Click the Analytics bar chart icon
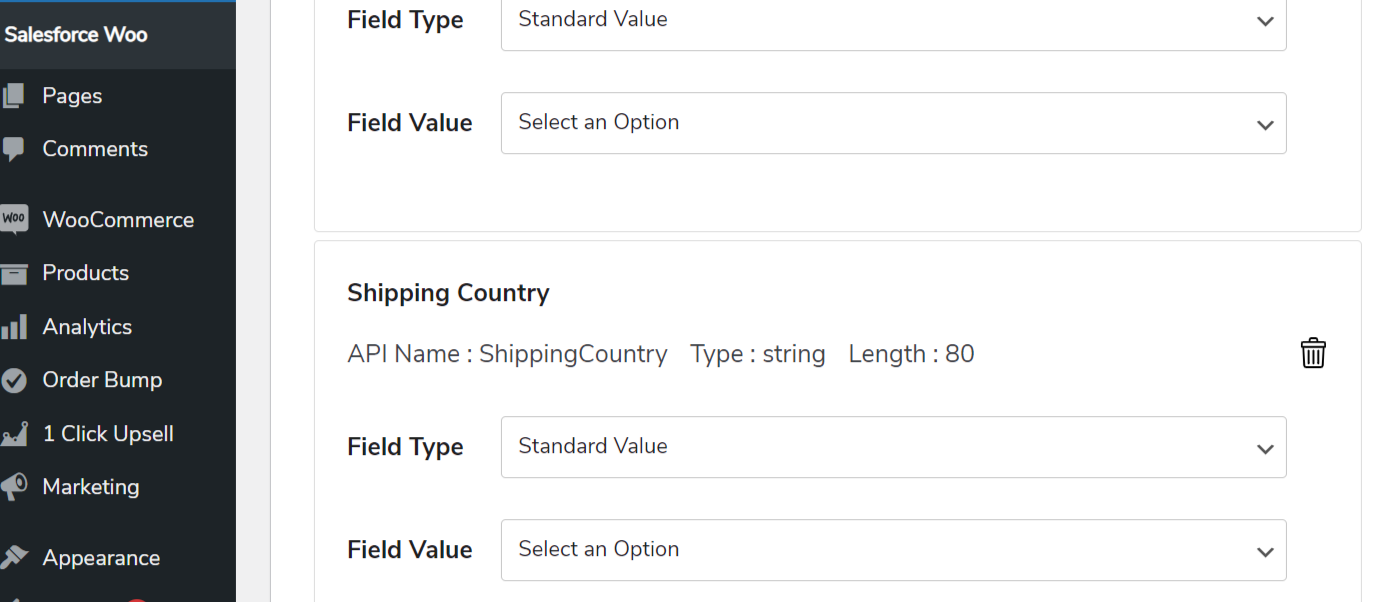This screenshot has height=602, width=1399. click(13, 327)
